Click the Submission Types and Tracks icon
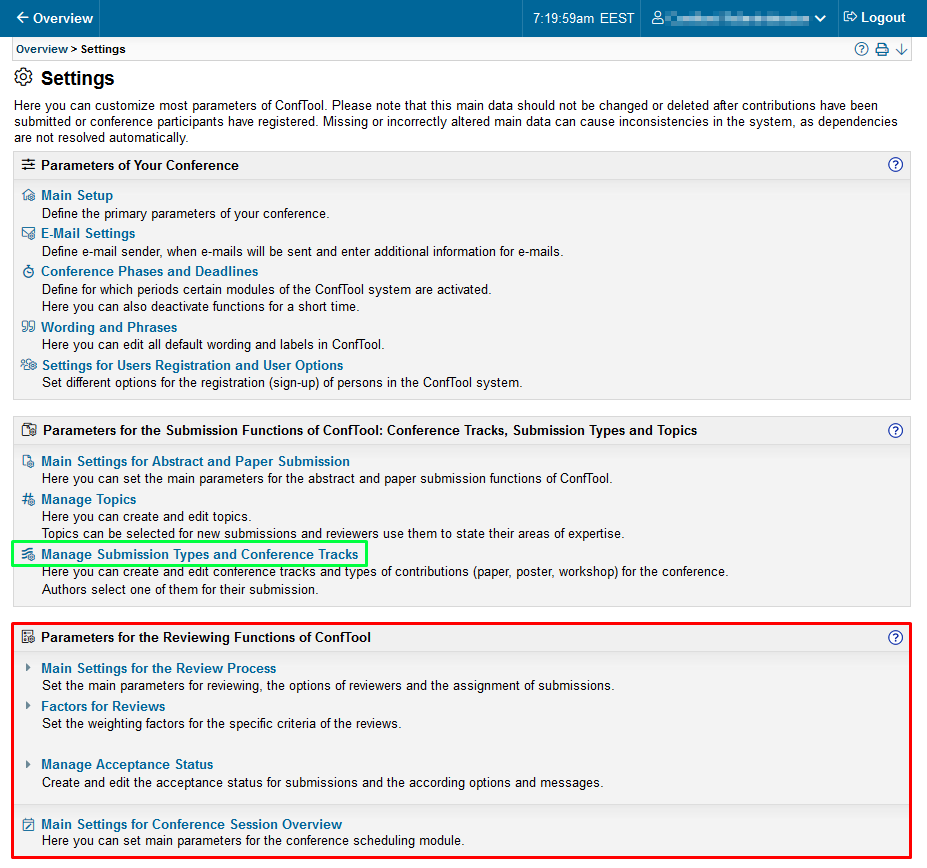Viewport: 927px width, 868px height. (x=28, y=555)
